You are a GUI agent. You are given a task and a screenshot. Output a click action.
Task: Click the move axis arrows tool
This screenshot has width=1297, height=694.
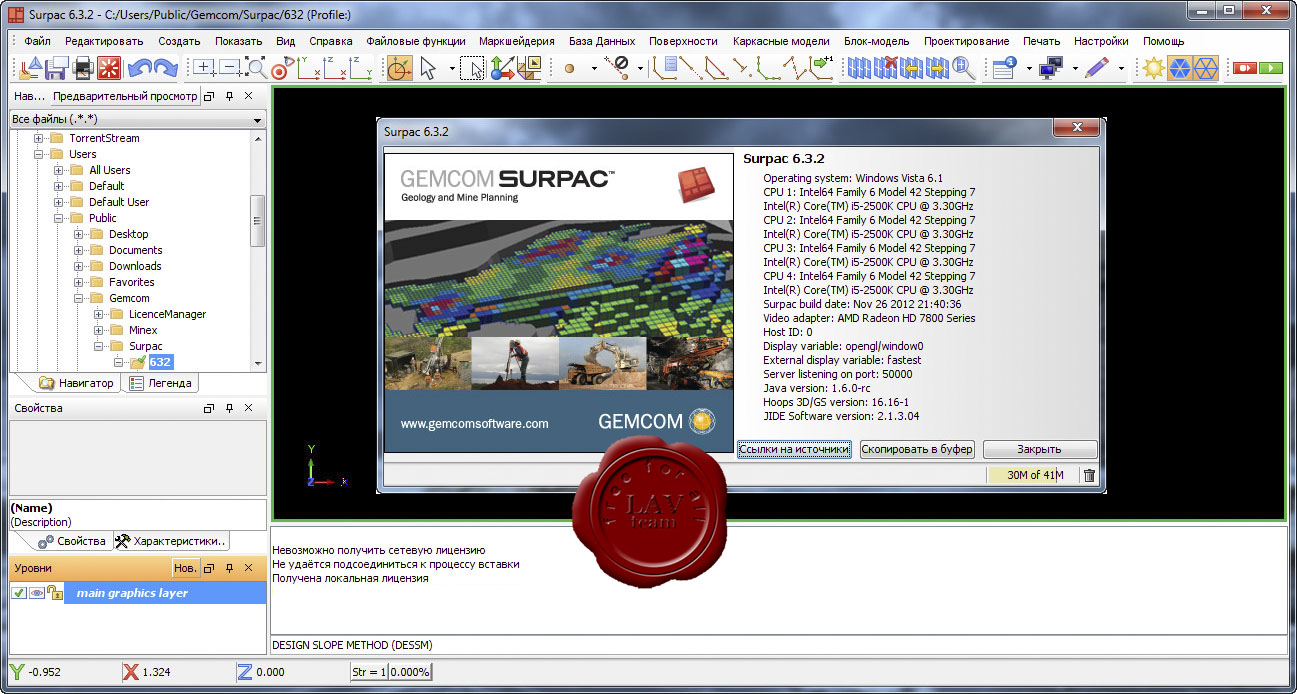(x=502, y=68)
